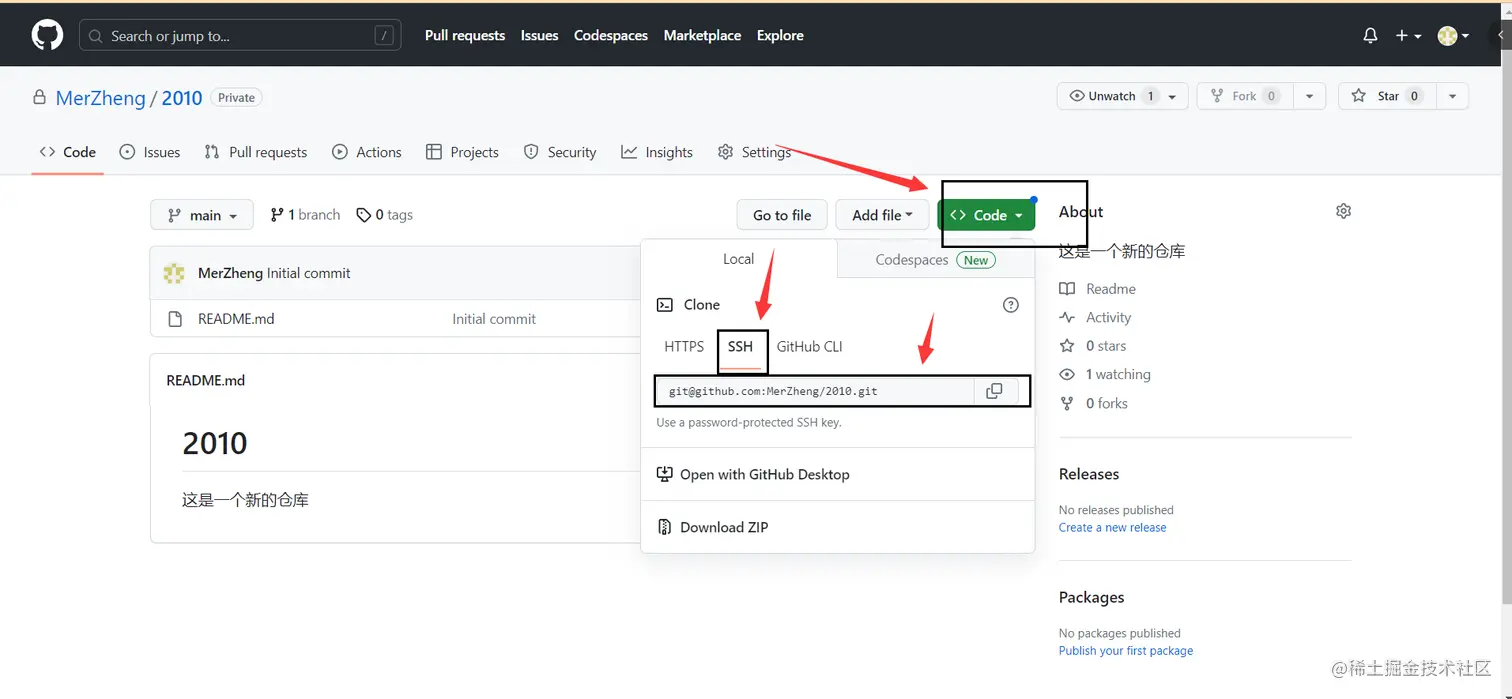Viewport: 1512px width, 699px height.
Task: Expand the Fork options dropdown arrow
Action: coord(1309,96)
